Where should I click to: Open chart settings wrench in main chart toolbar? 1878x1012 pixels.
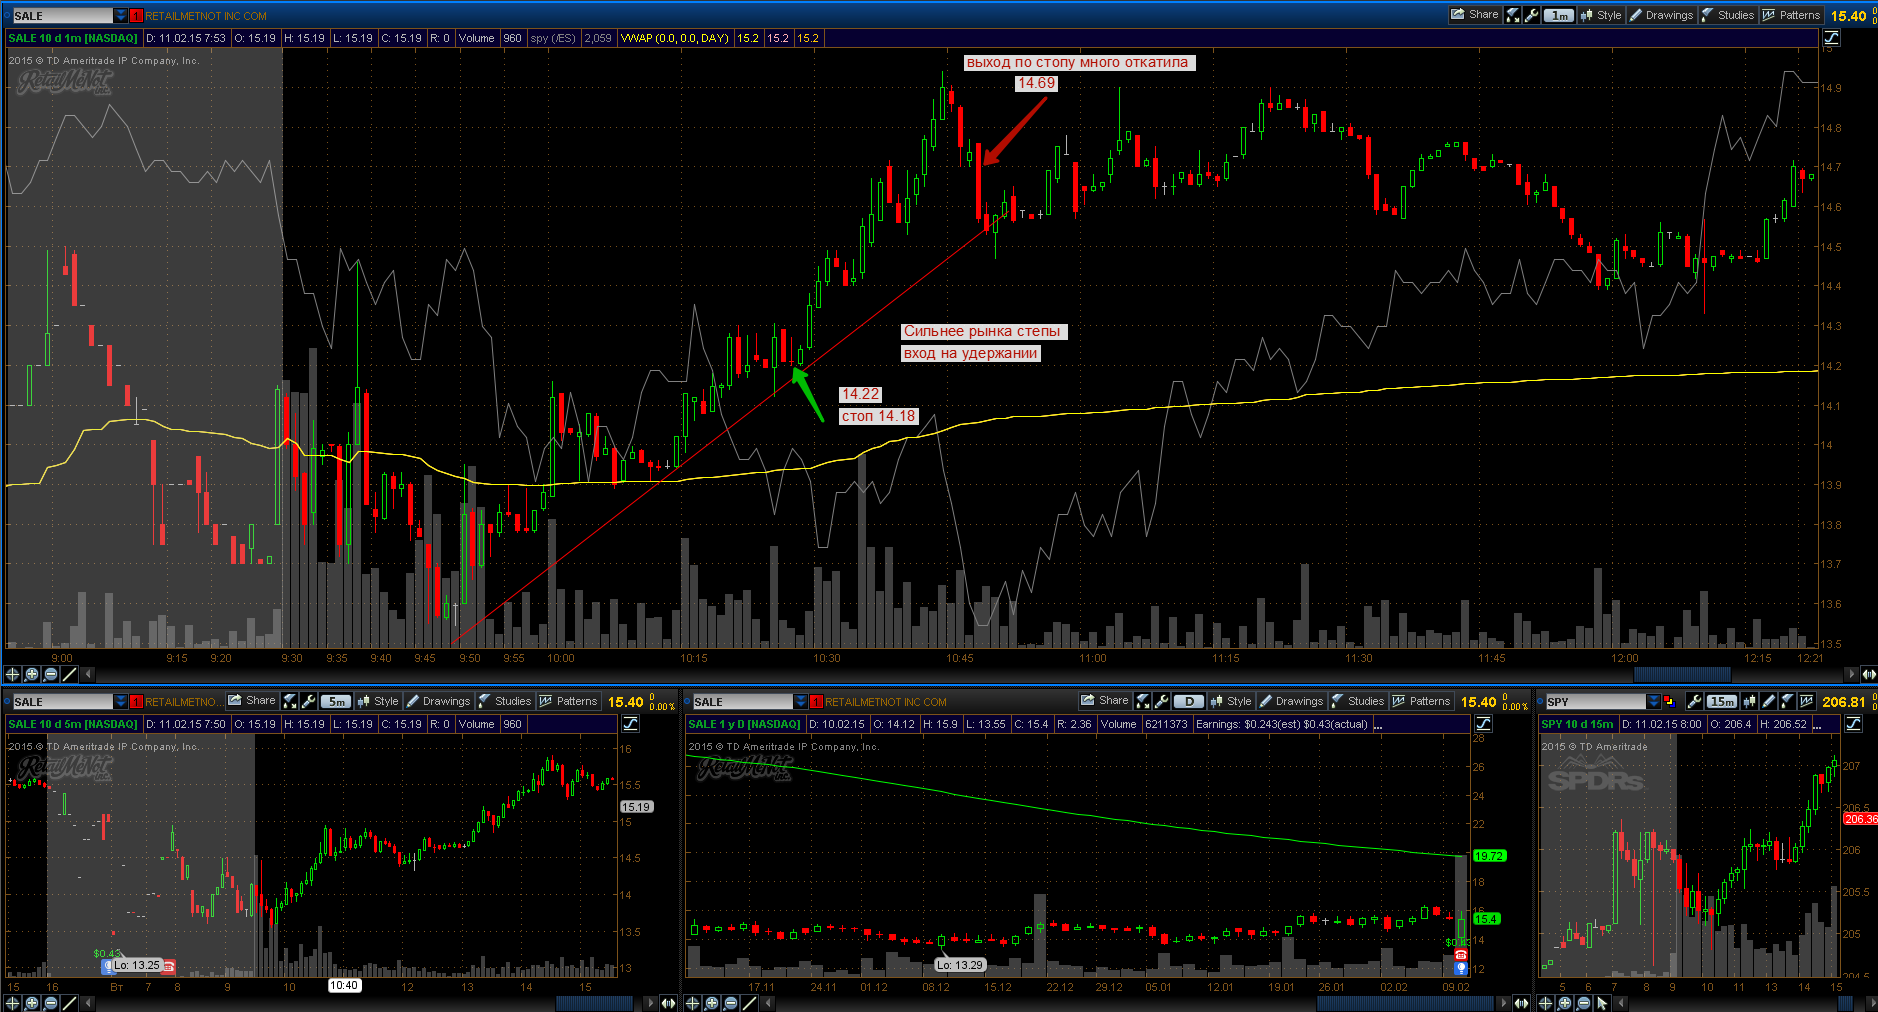pyautogui.click(x=1531, y=15)
